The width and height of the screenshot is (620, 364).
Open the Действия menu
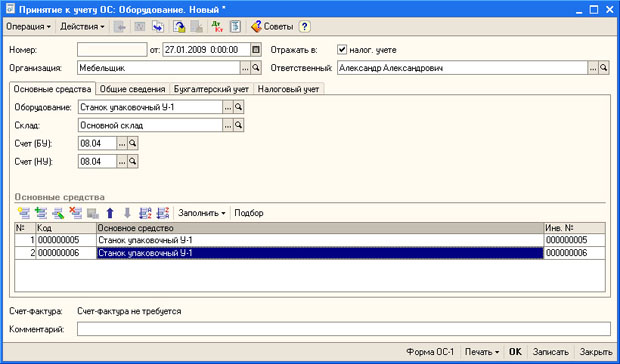pos(82,27)
